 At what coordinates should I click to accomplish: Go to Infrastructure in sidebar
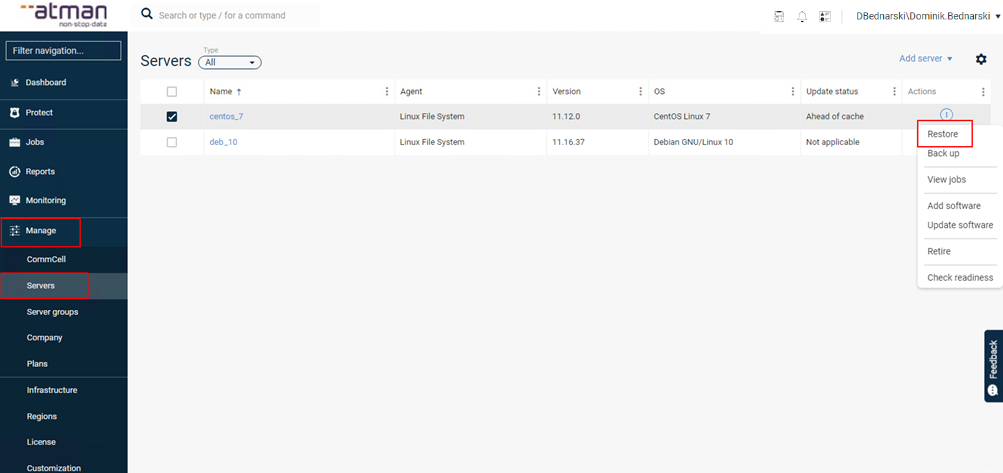(52, 390)
